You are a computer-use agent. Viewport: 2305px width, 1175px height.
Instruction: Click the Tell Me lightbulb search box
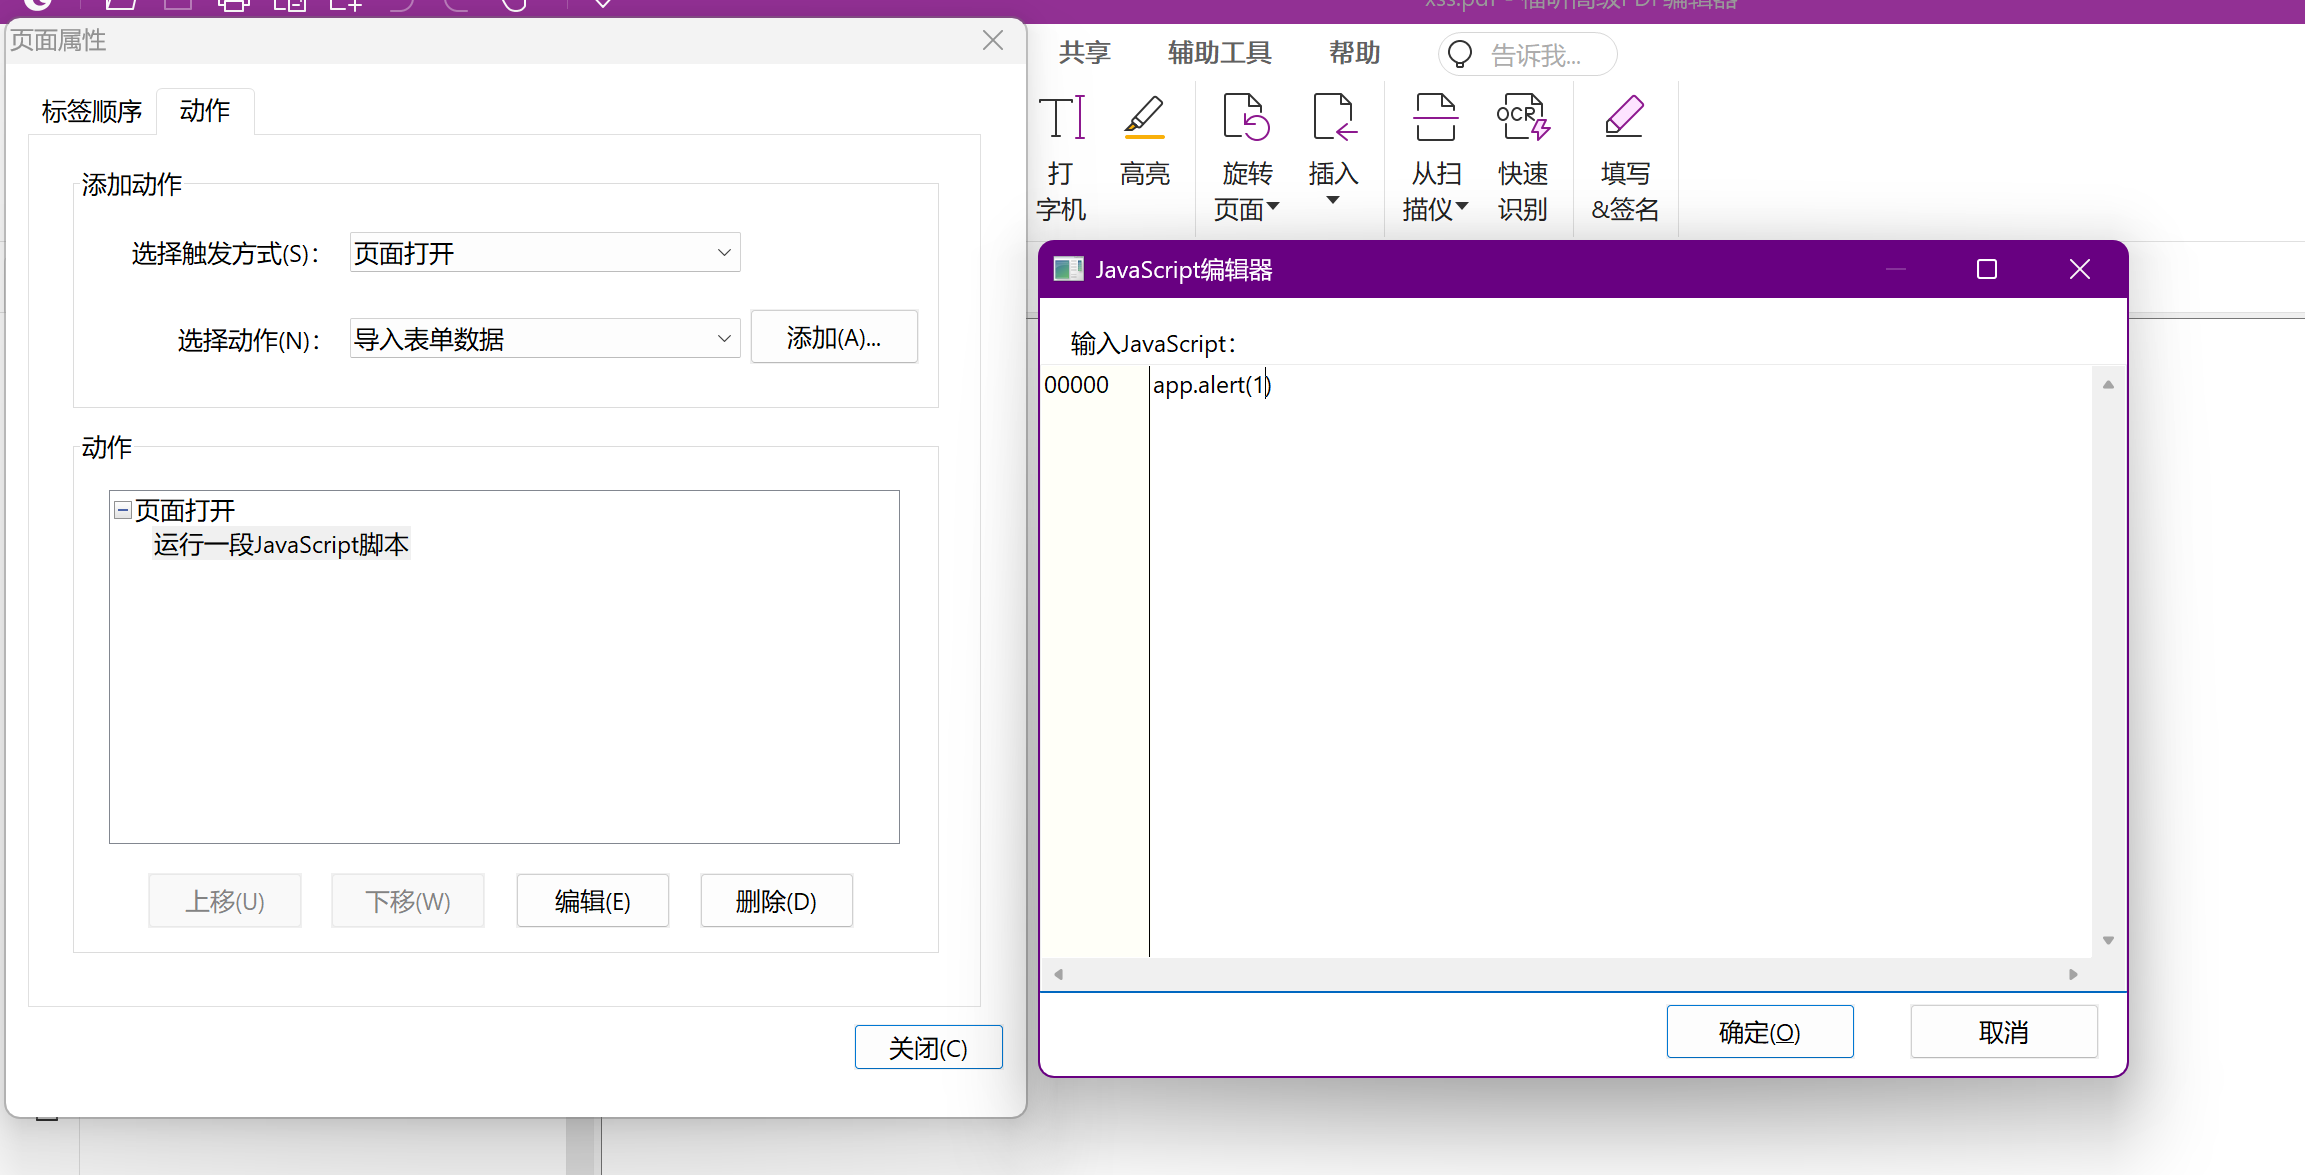pos(1527,55)
